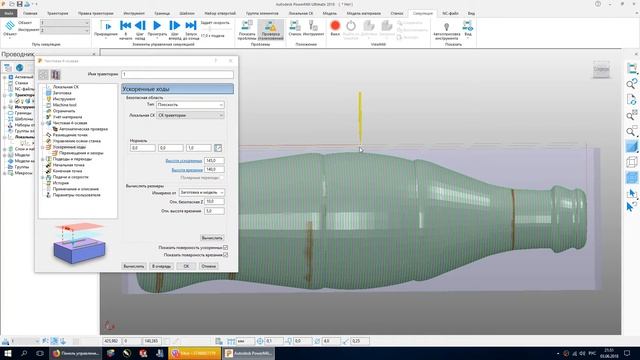Switch to the NC-file ribbon tab
The height and width of the screenshot is (360, 640).
tap(451, 13)
